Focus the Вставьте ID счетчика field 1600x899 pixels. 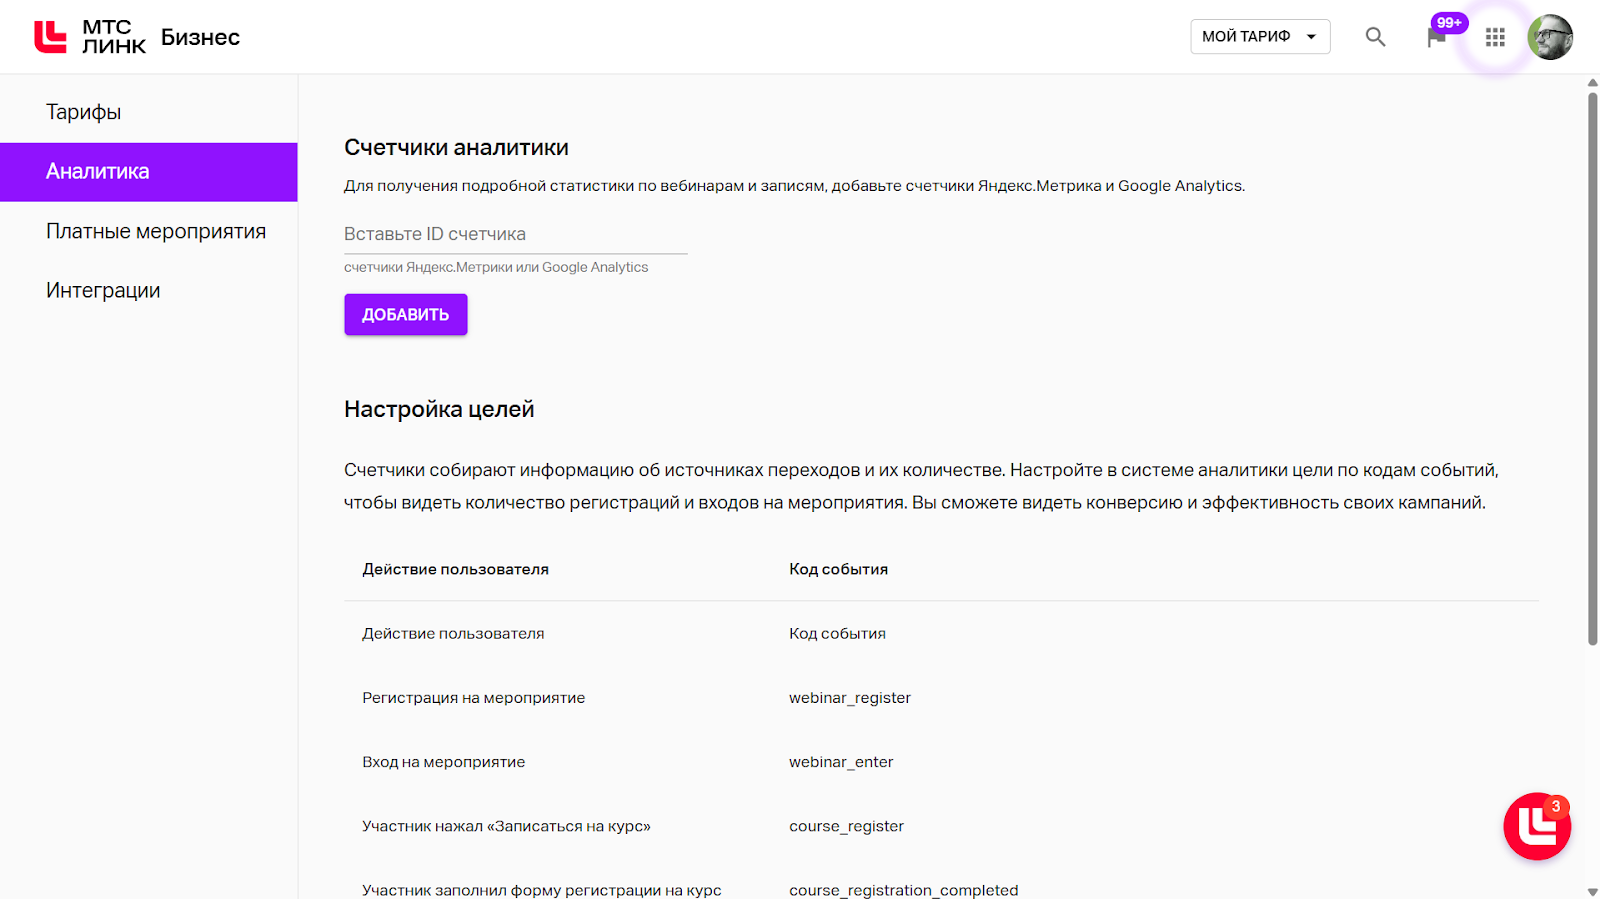[x=515, y=234]
